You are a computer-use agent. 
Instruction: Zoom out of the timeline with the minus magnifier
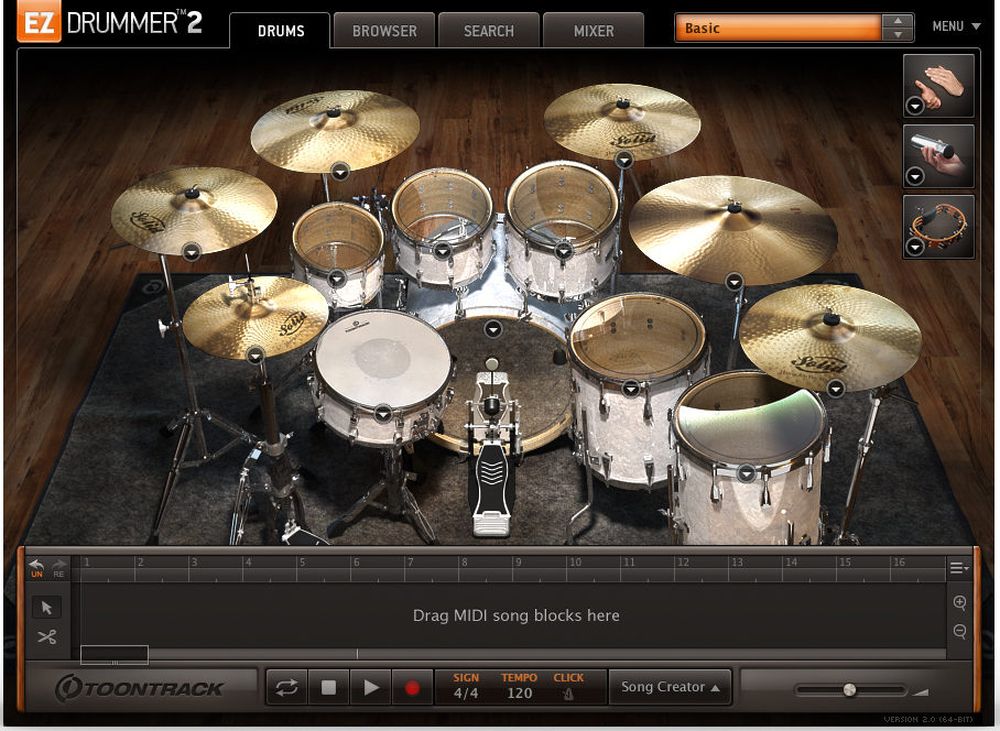(x=961, y=633)
